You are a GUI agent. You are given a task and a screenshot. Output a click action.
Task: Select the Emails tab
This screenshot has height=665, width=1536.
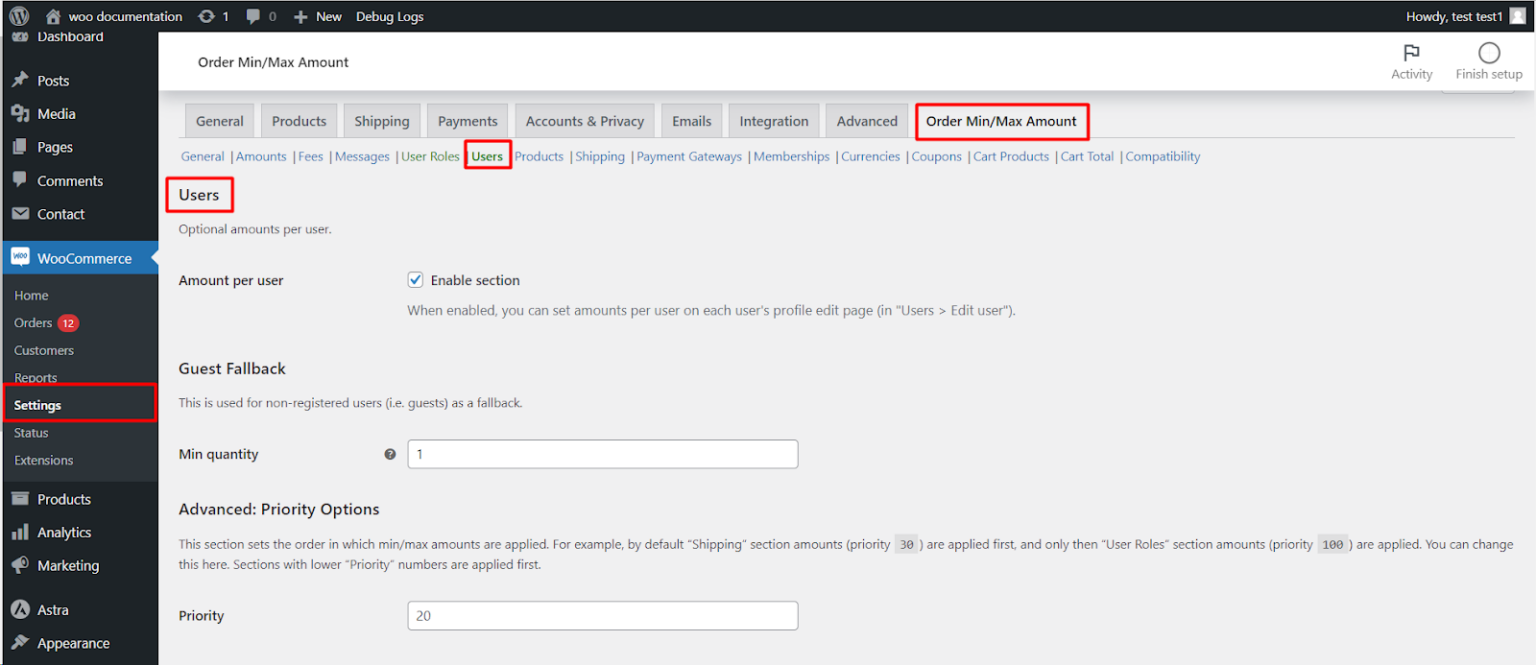pos(691,120)
